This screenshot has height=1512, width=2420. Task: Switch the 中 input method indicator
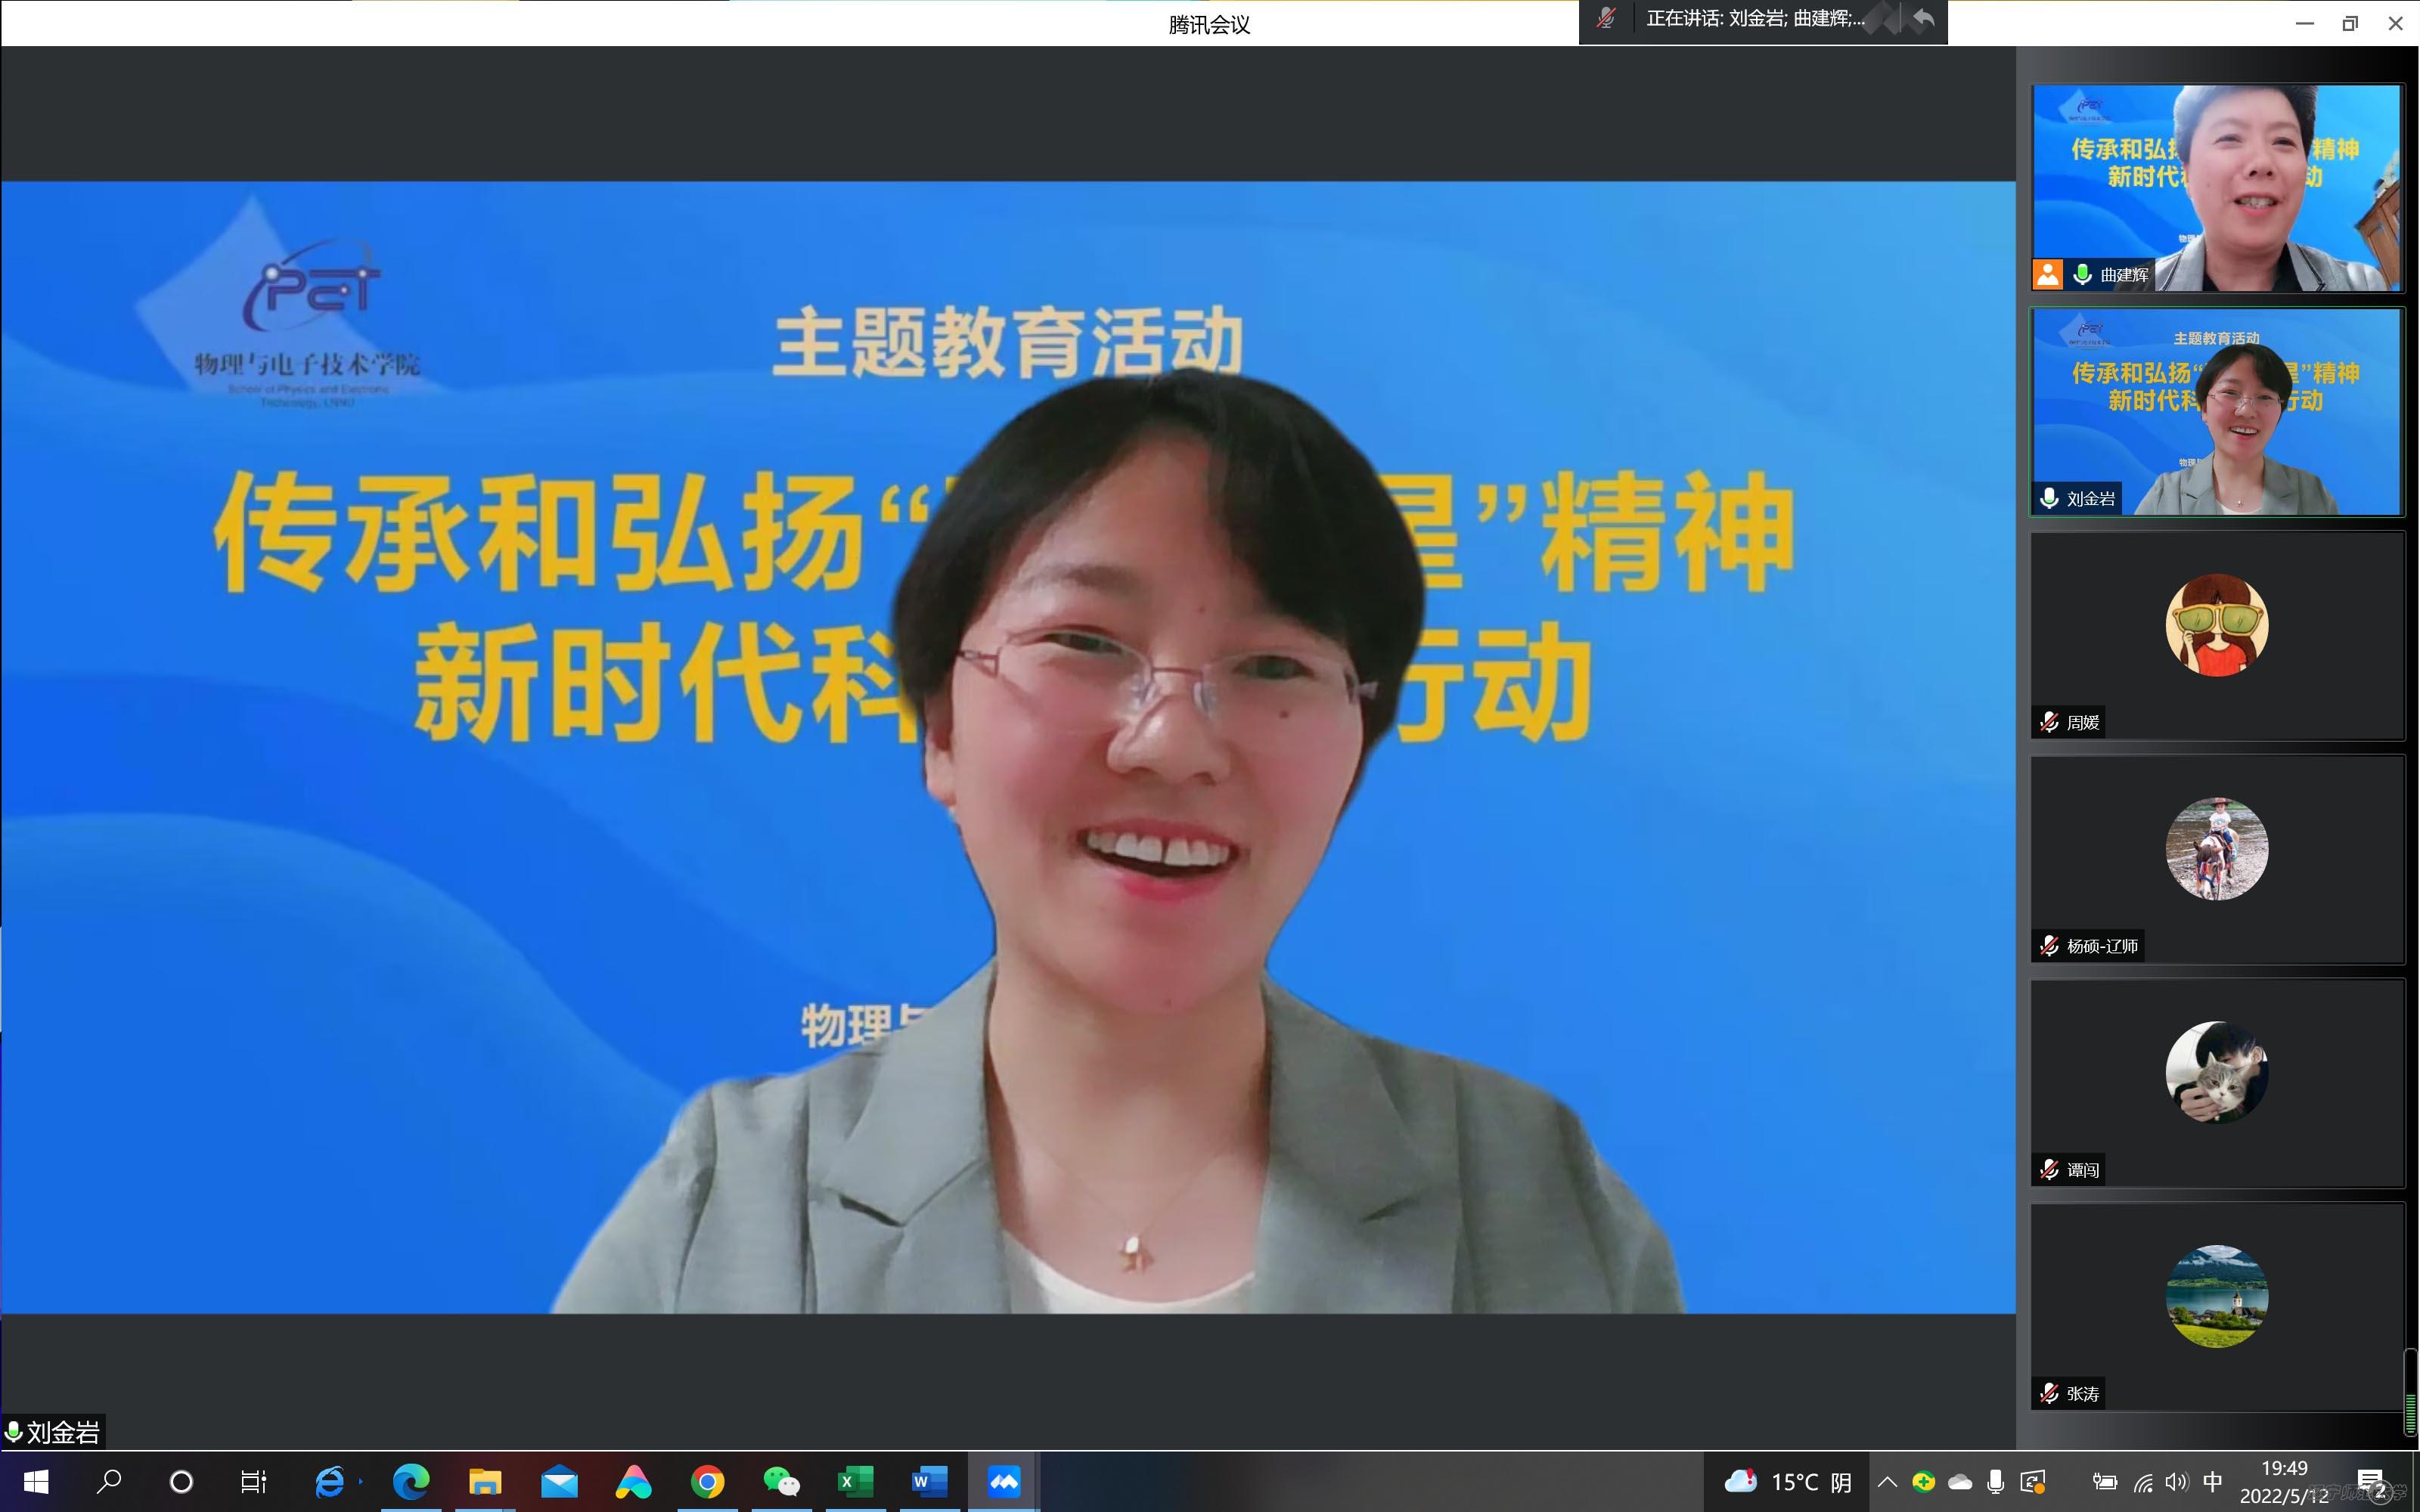pos(2212,1482)
